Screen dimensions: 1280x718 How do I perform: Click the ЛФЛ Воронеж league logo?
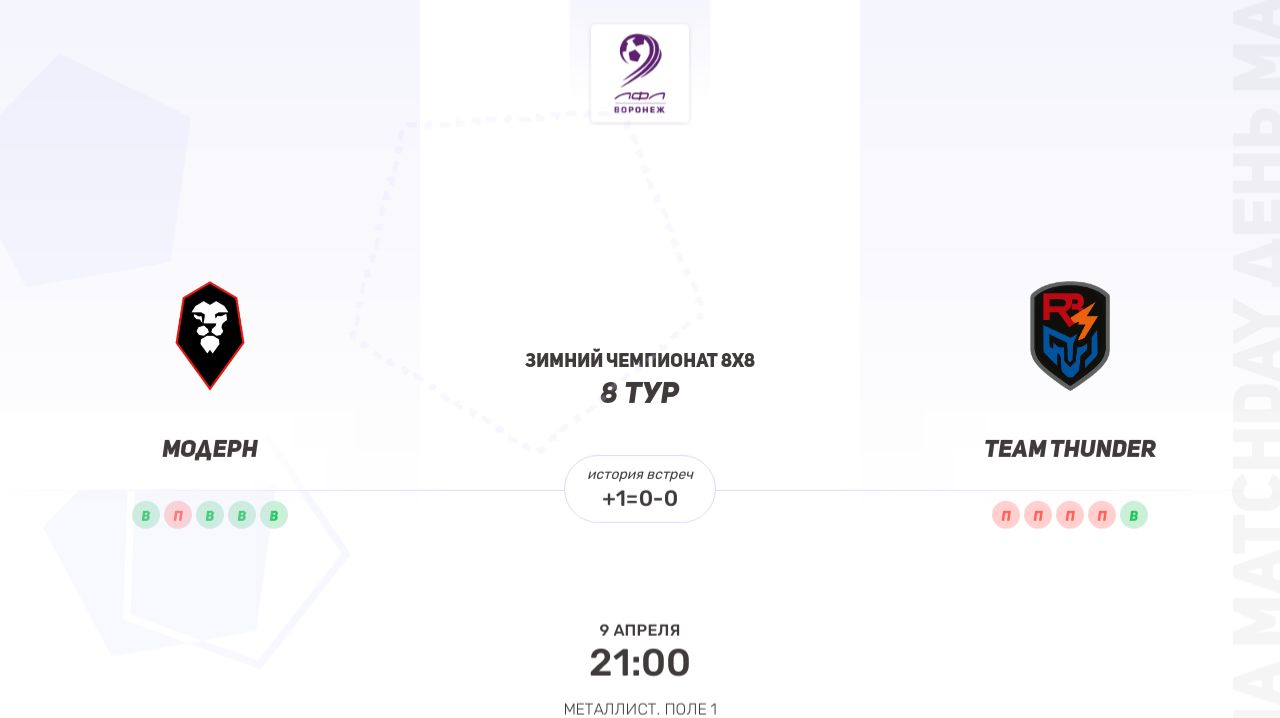640,74
